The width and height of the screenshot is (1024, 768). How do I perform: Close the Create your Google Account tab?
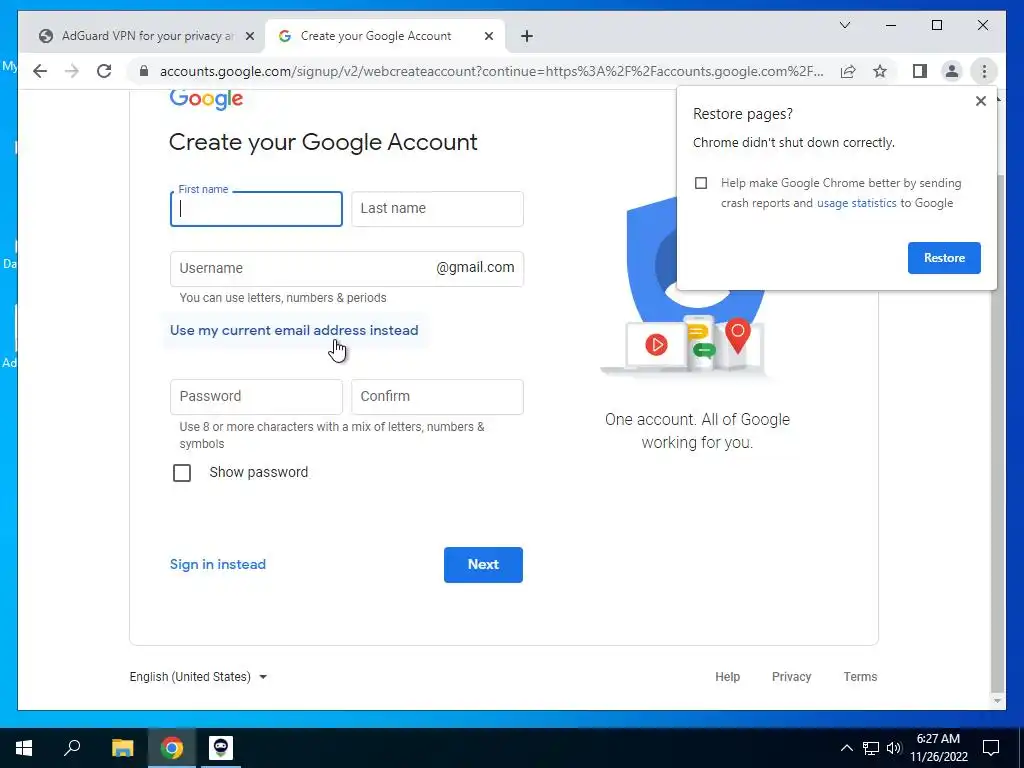(488, 36)
